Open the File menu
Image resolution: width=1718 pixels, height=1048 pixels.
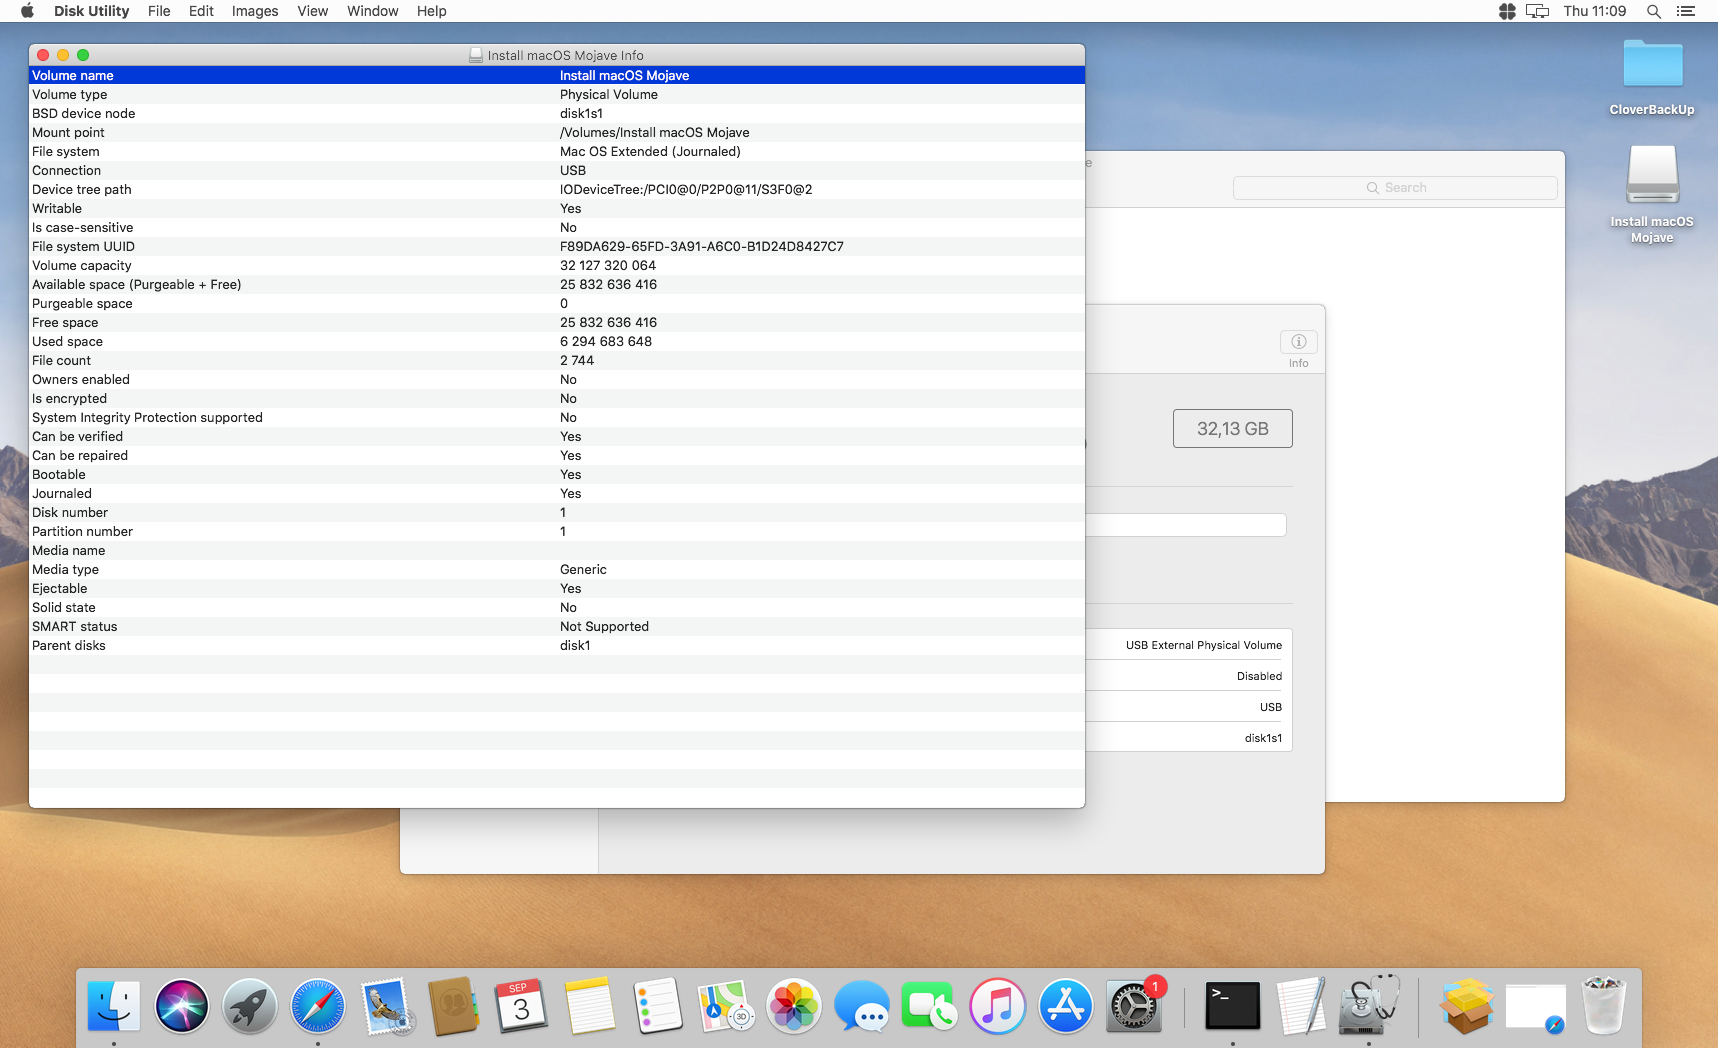tap(159, 11)
